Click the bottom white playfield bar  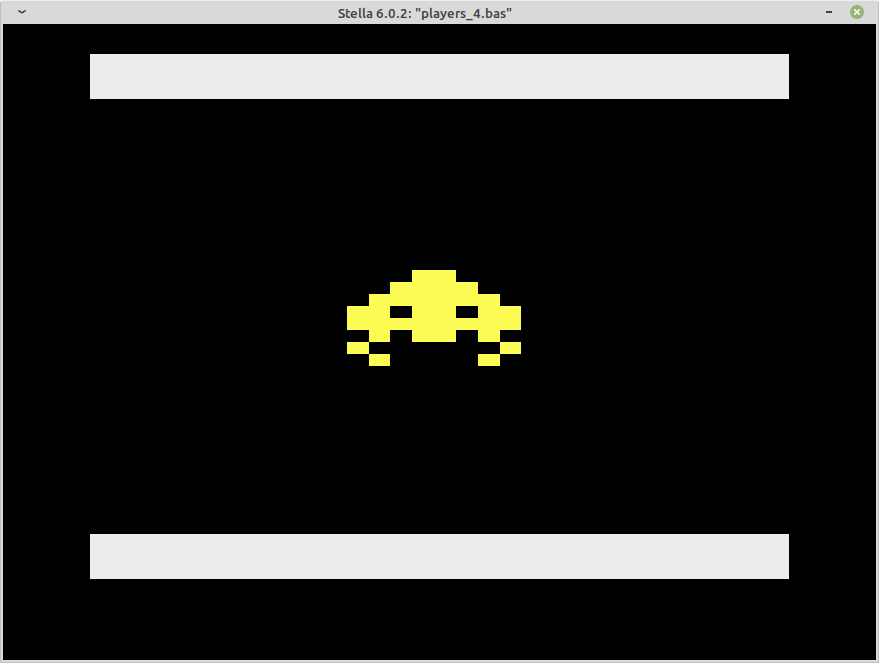pyautogui.click(x=440, y=557)
